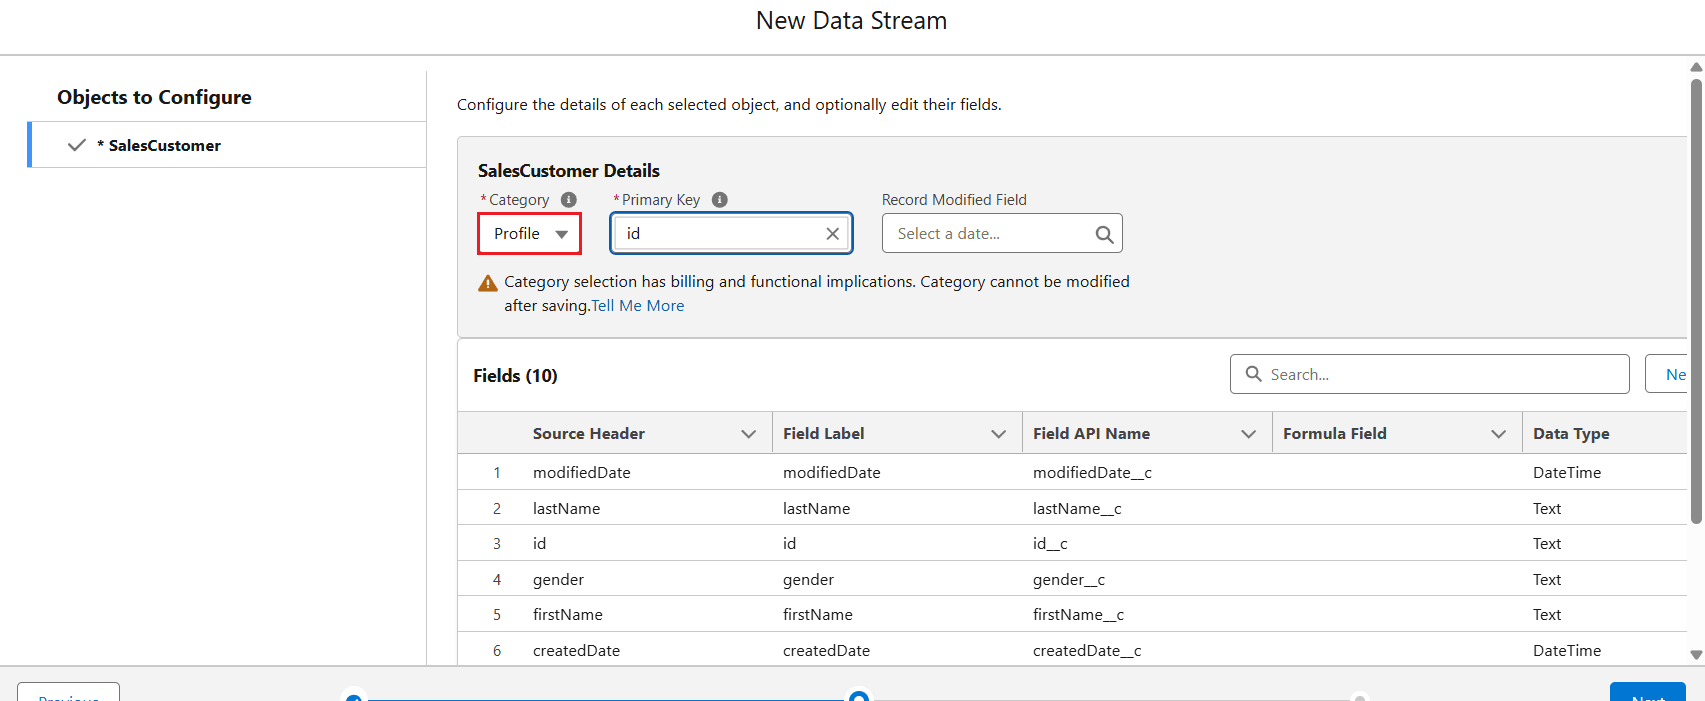Click the warning triangle icon
This screenshot has height=701, width=1705.
click(x=488, y=284)
